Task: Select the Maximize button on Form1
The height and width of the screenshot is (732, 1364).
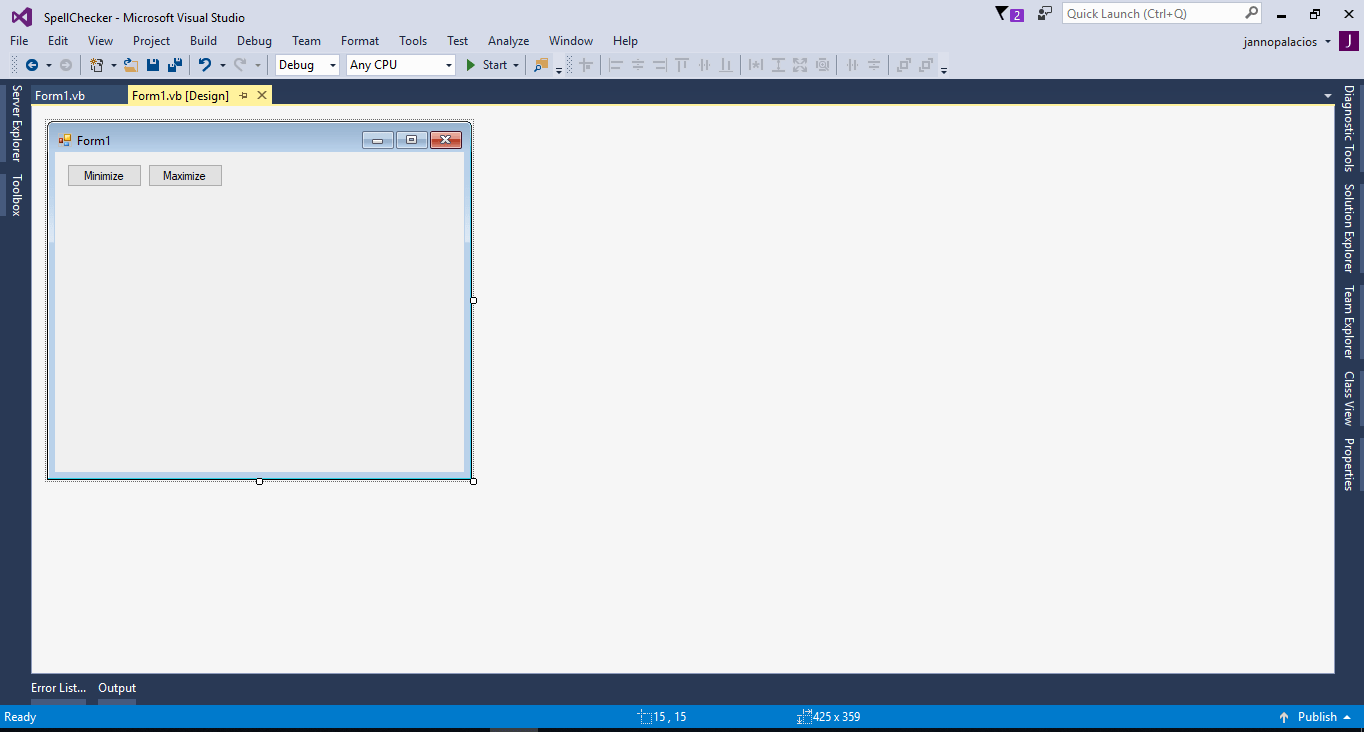Action: pyautogui.click(x=185, y=176)
